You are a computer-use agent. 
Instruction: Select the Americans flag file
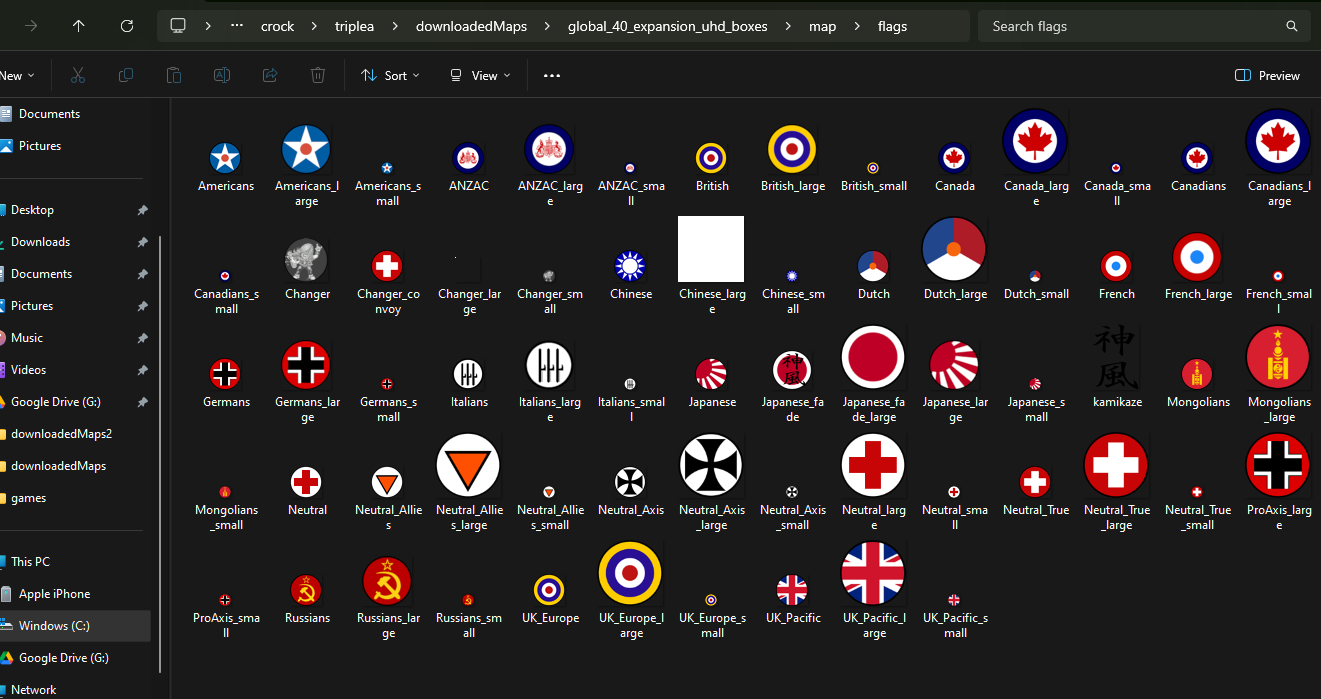(226, 158)
